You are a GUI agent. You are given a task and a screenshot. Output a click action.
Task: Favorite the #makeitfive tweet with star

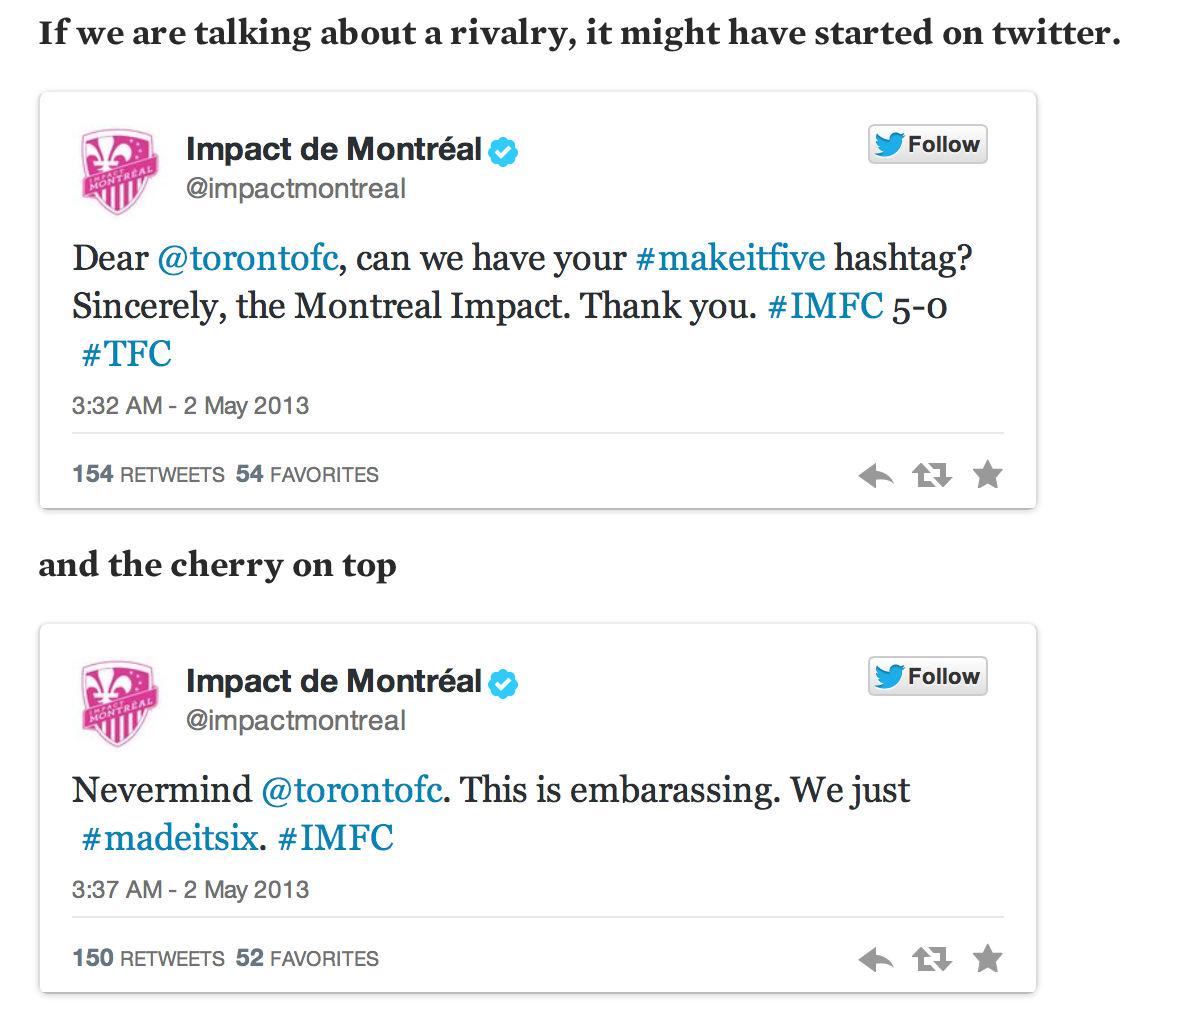point(987,475)
